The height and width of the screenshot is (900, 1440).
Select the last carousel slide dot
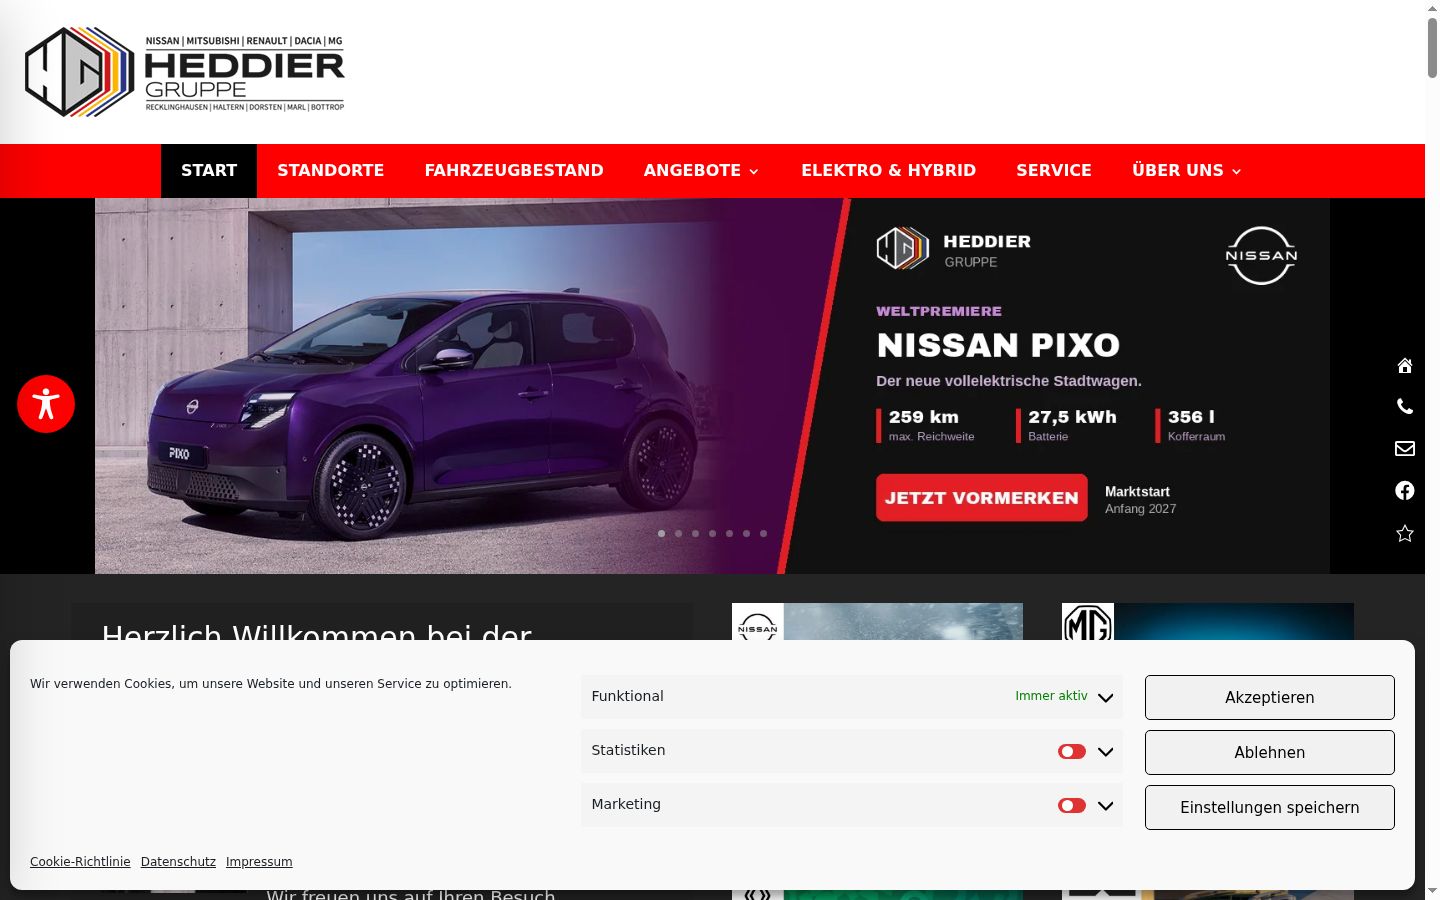pyautogui.click(x=763, y=533)
